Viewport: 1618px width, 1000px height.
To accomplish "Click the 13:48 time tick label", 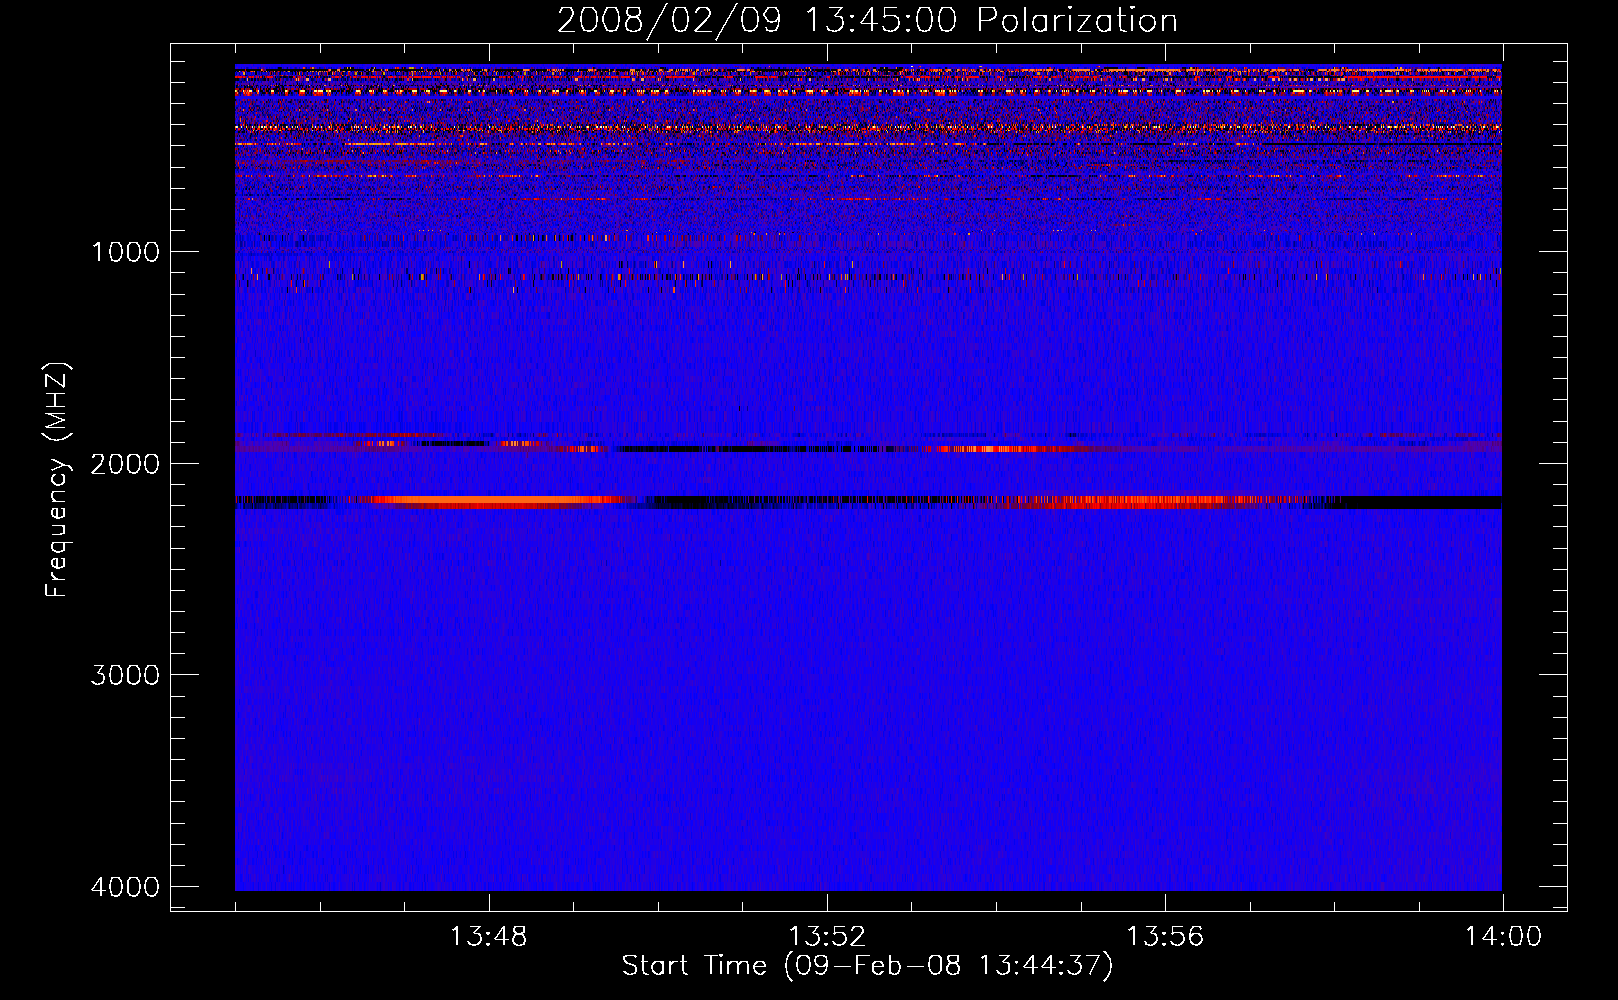I will pyautogui.click(x=488, y=937).
